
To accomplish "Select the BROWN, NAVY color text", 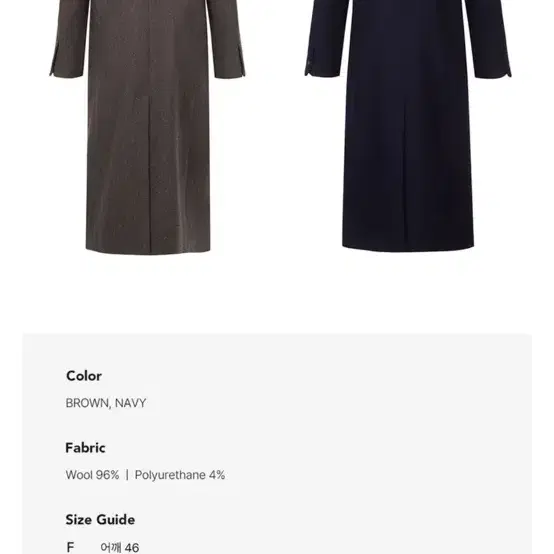I will [106, 403].
